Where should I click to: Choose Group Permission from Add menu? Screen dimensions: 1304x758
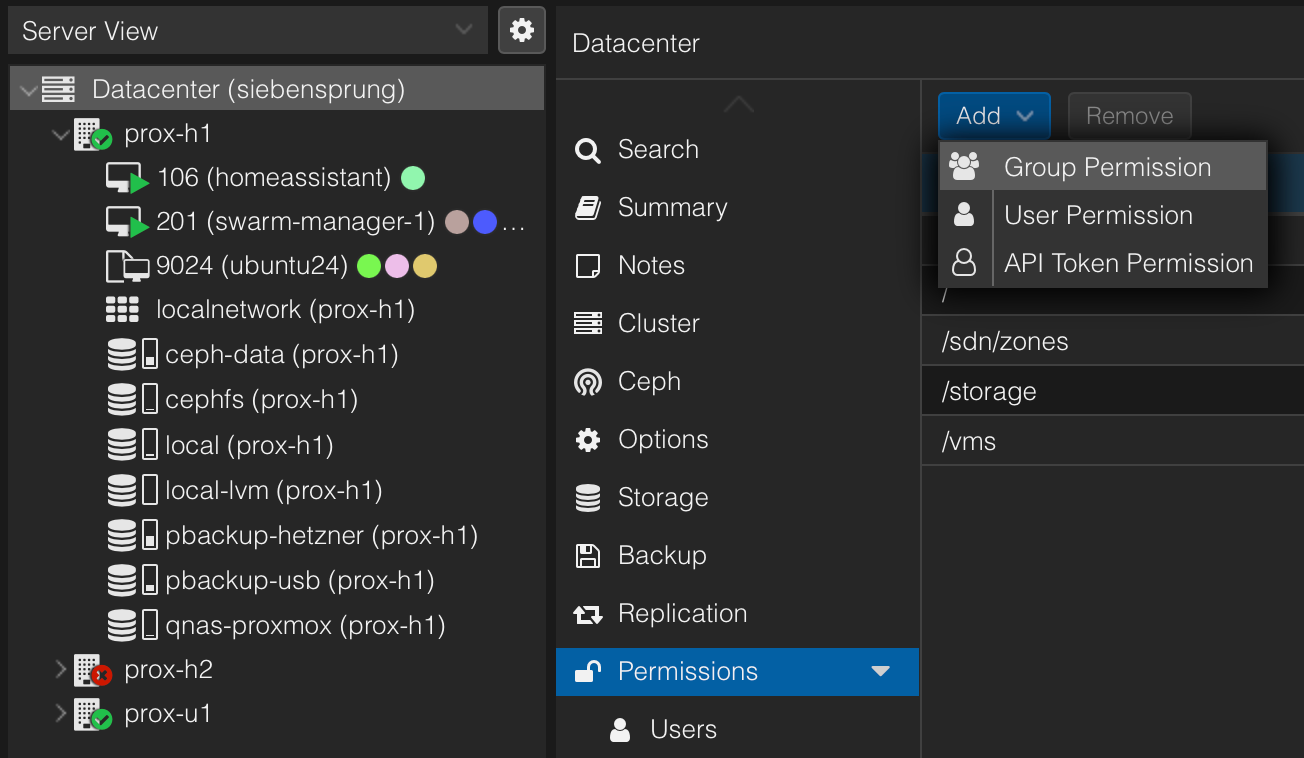[x=1103, y=167]
